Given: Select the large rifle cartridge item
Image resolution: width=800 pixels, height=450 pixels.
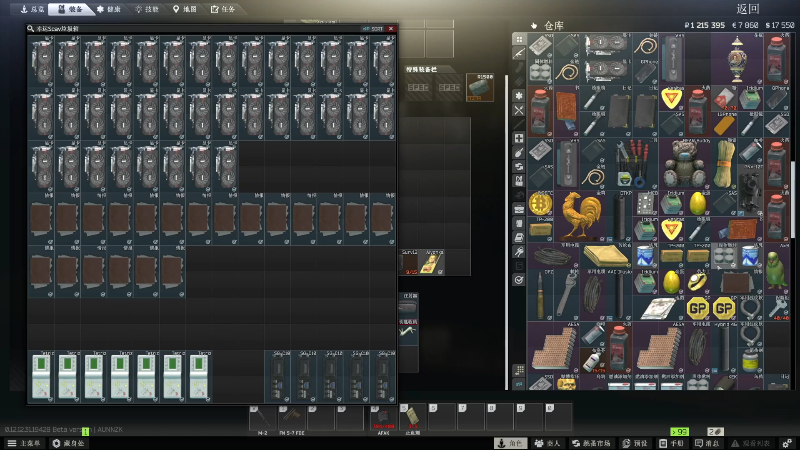Looking at the screenshot, I should [540, 295].
